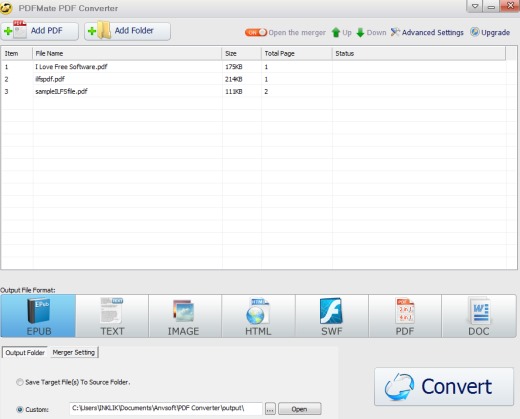Toggle the Open the merger switch
Viewport: 520px width, 419px height.
point(256,32)
